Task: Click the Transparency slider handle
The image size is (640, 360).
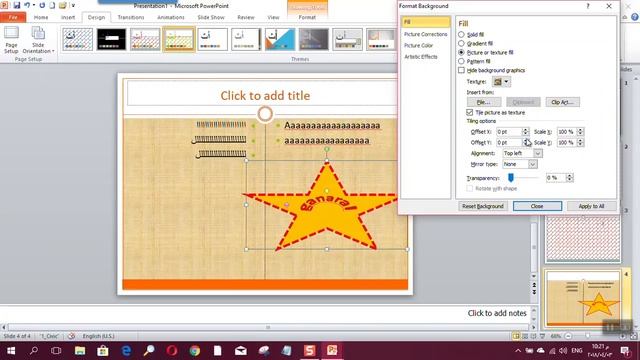Action: [x=511, y=177]
